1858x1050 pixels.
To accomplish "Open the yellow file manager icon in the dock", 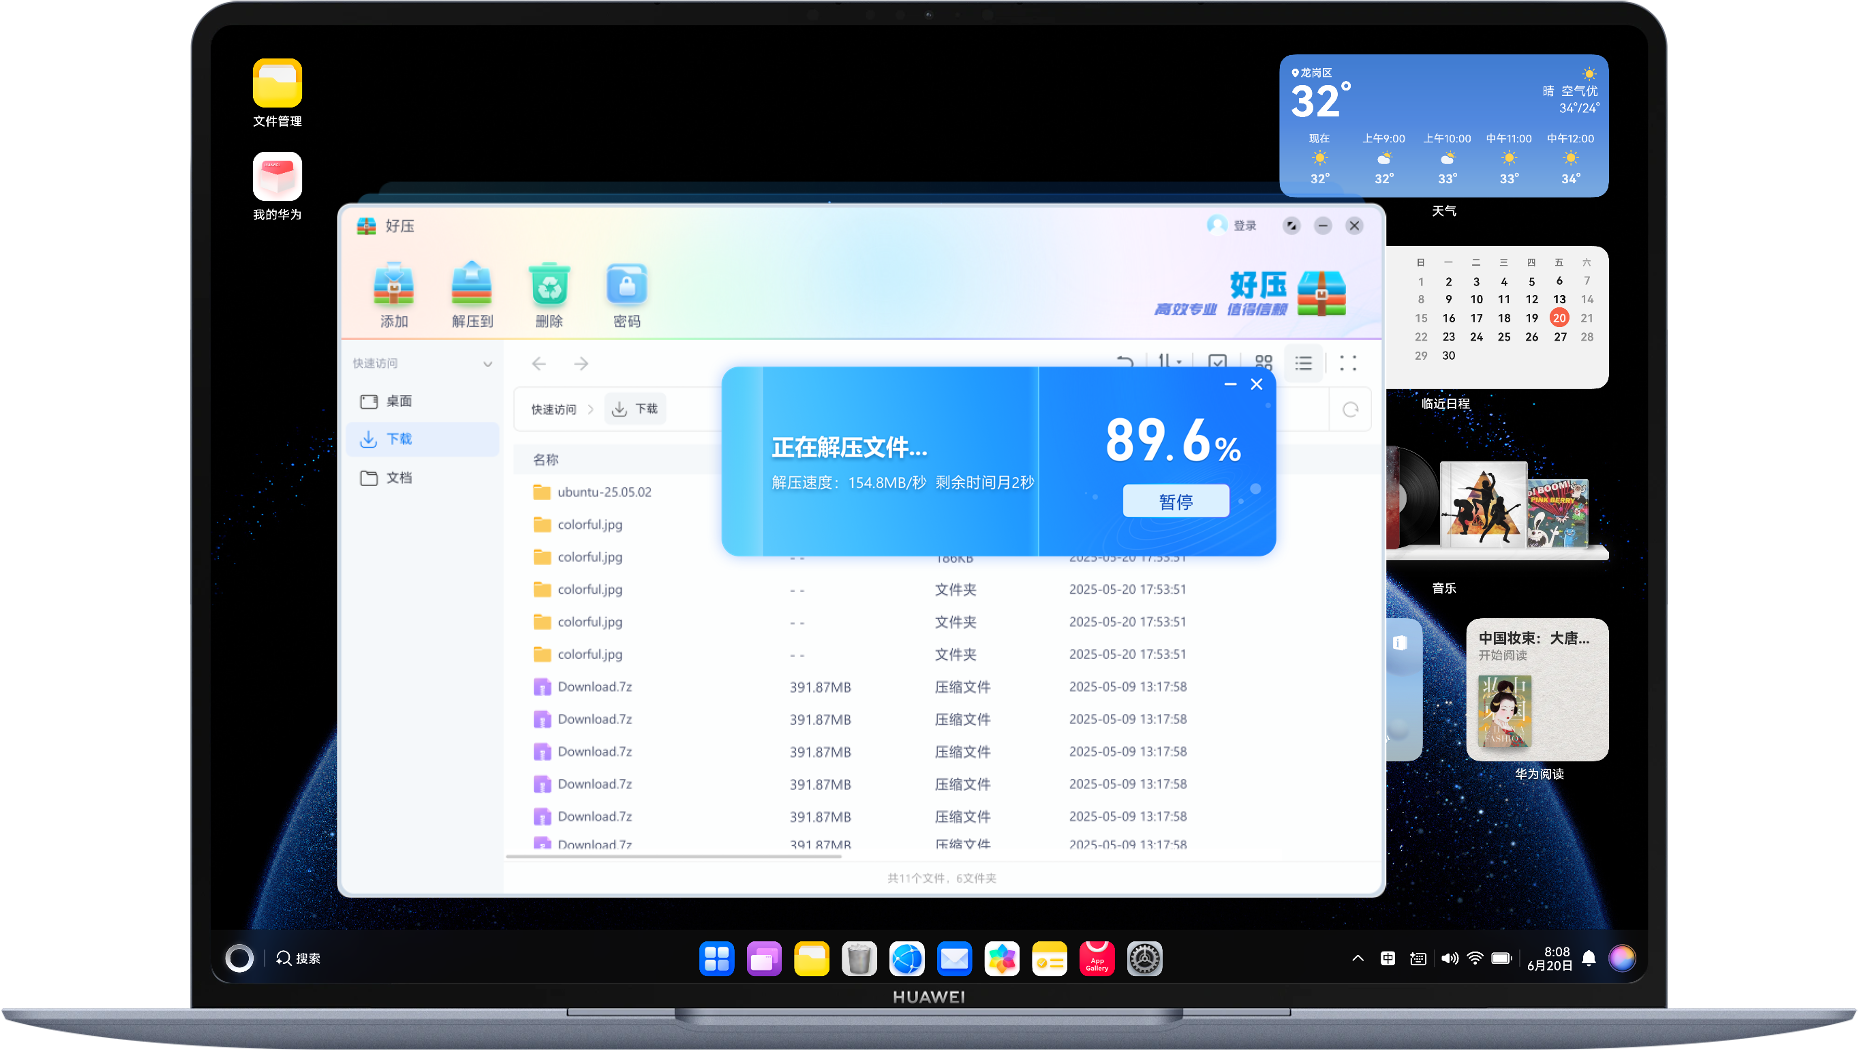I will pos(812,959).
